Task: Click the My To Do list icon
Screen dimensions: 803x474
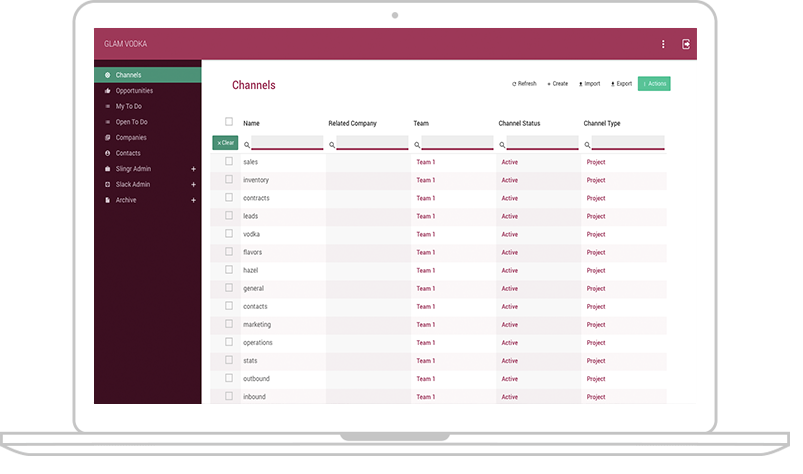Action: coord(108,106)
